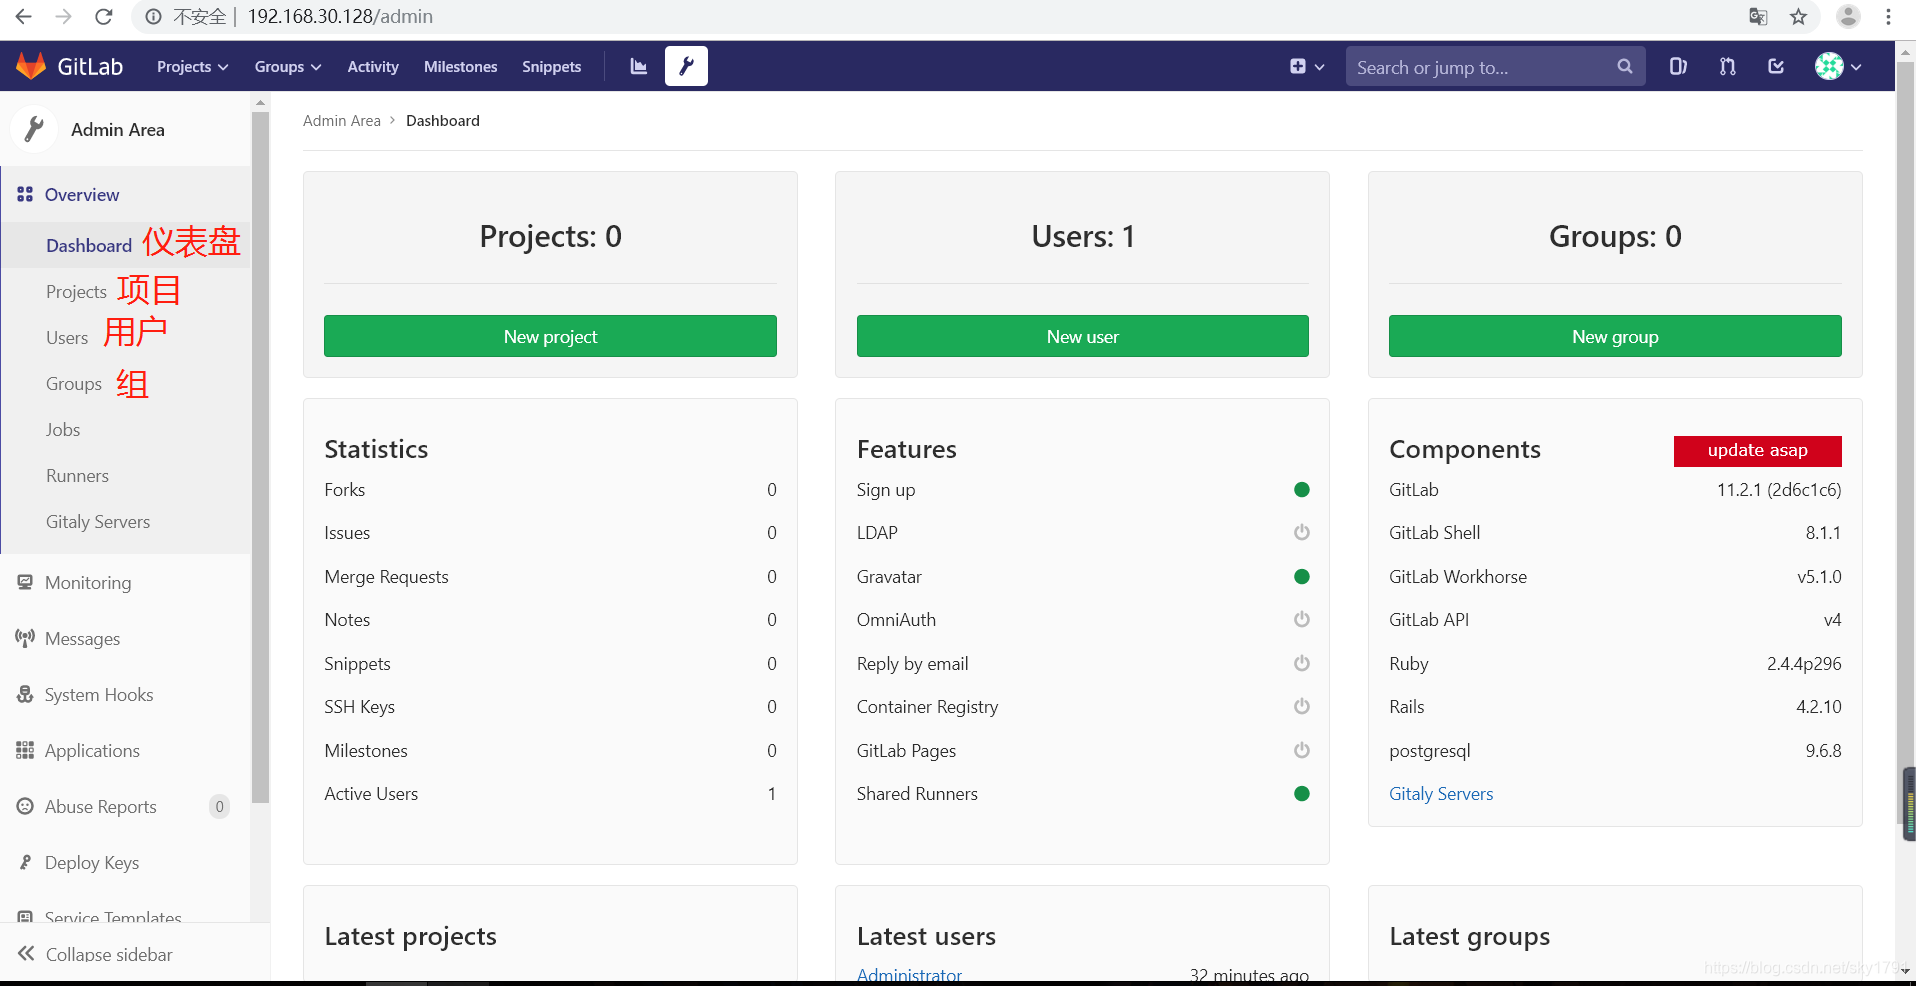Click the bookmark star icon
Viewport: 1916px width, 986px height.
click(1798, 16)
